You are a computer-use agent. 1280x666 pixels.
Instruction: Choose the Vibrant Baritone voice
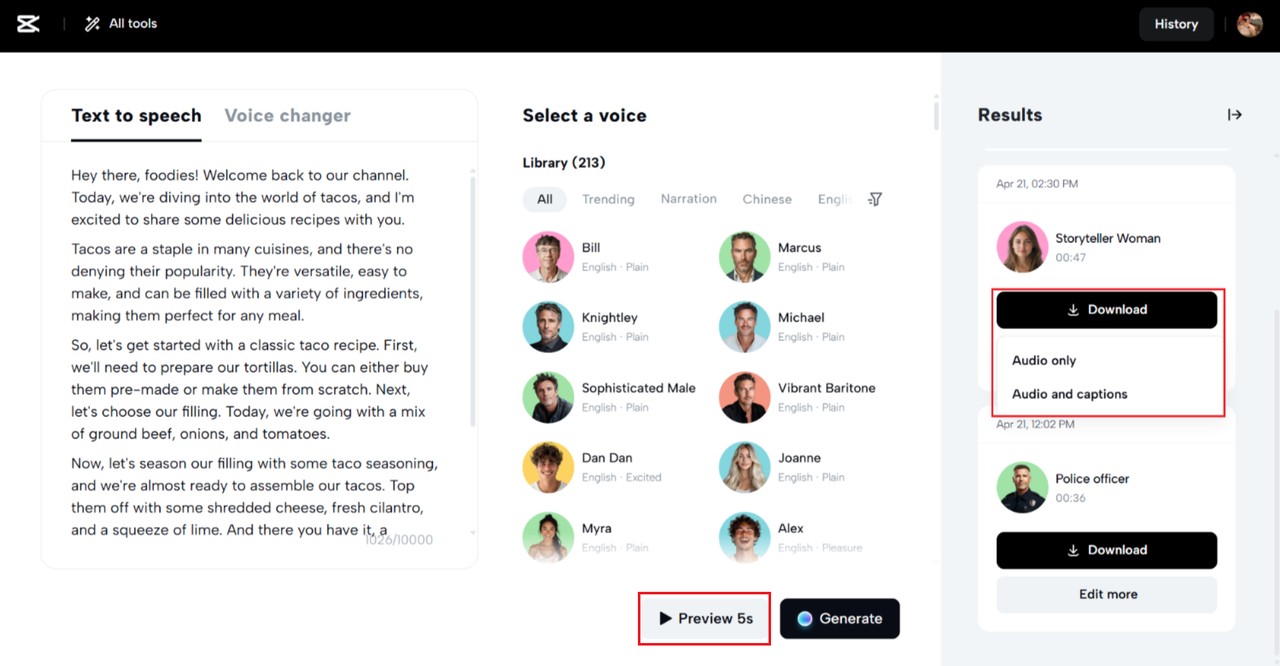pyautogui.click(x=744, y=397)
